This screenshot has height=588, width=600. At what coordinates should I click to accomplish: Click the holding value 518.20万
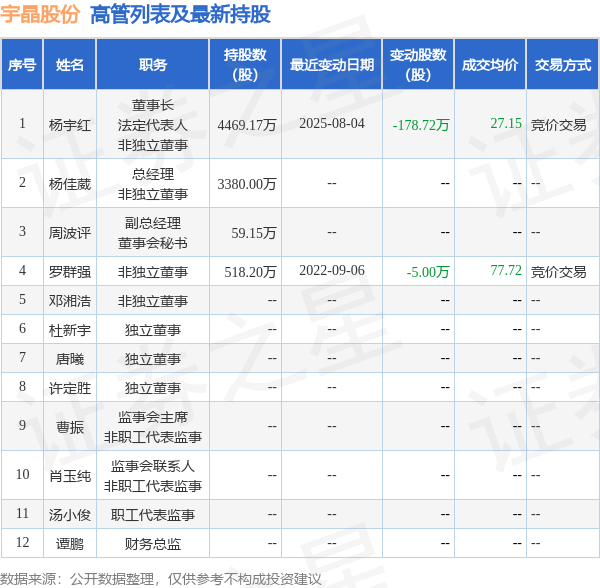(x=250, y=272)
